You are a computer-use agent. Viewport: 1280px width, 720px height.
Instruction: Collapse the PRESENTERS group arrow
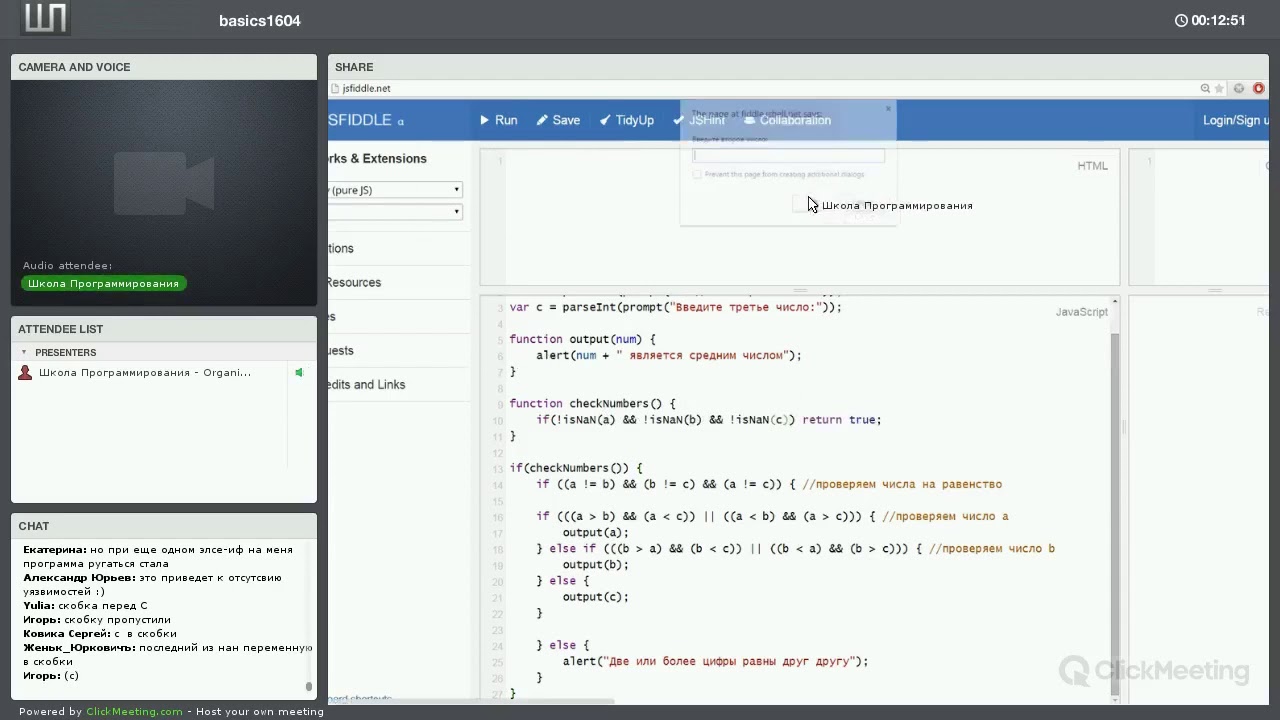point(24,352)
